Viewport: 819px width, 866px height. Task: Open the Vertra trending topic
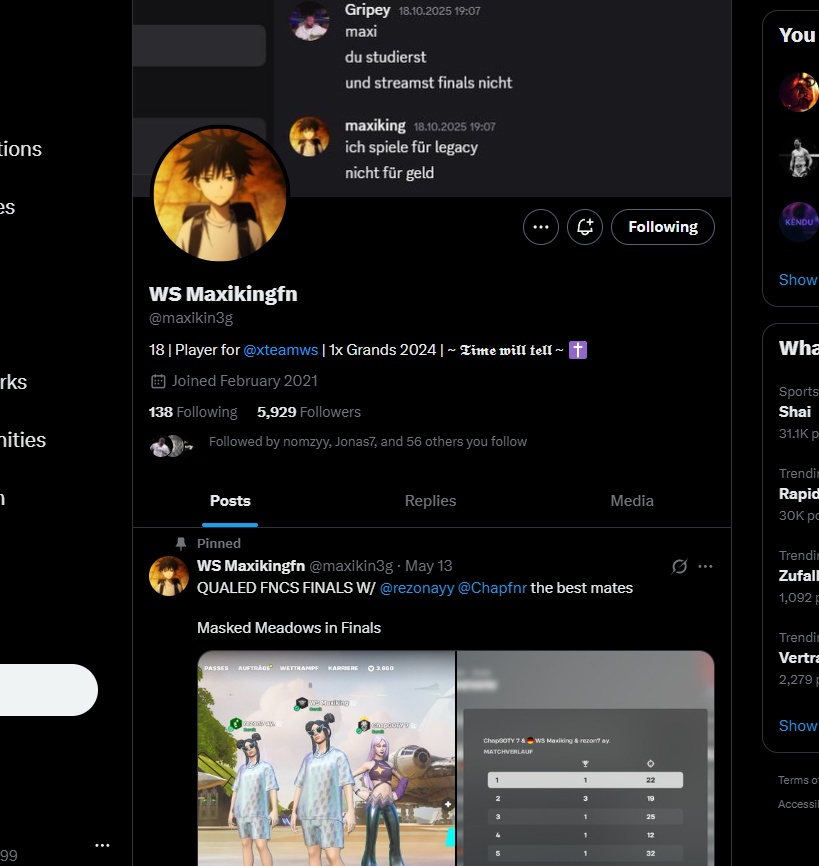tap(799, 658)
